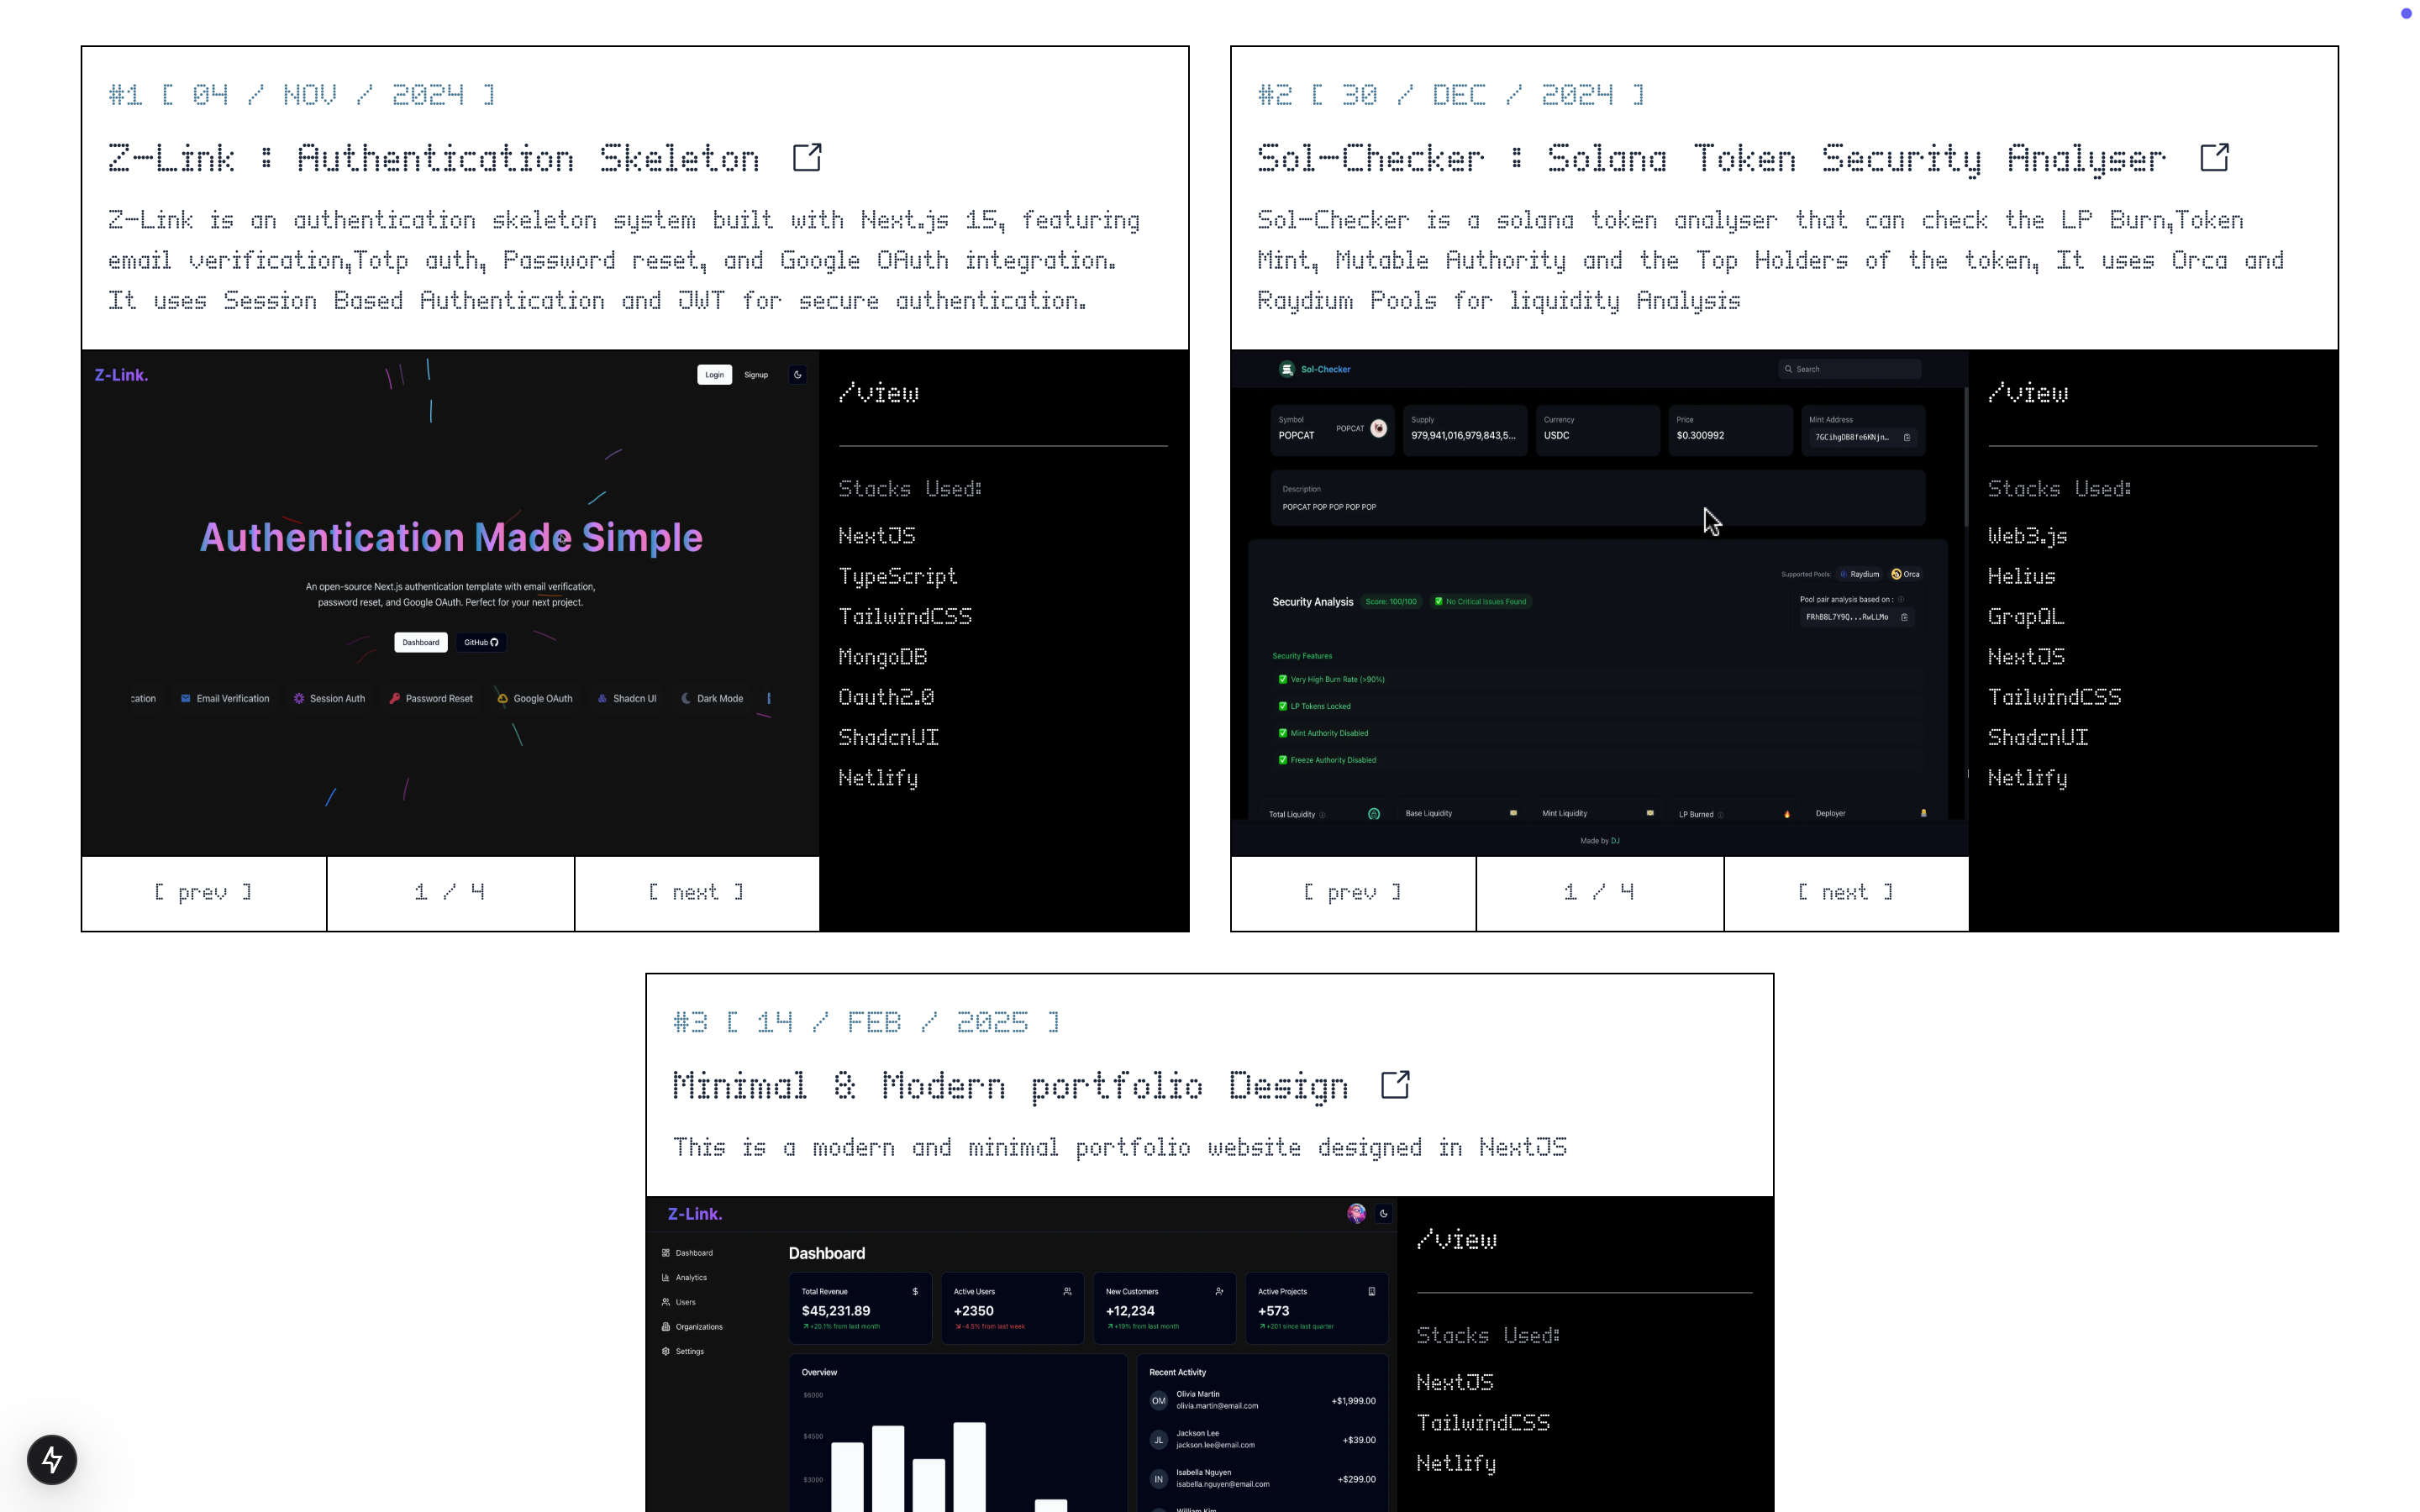Toggle moon icon in dashboard preview header
Viewport: 2420px width, 1512px height.
pos(1383,1213)
